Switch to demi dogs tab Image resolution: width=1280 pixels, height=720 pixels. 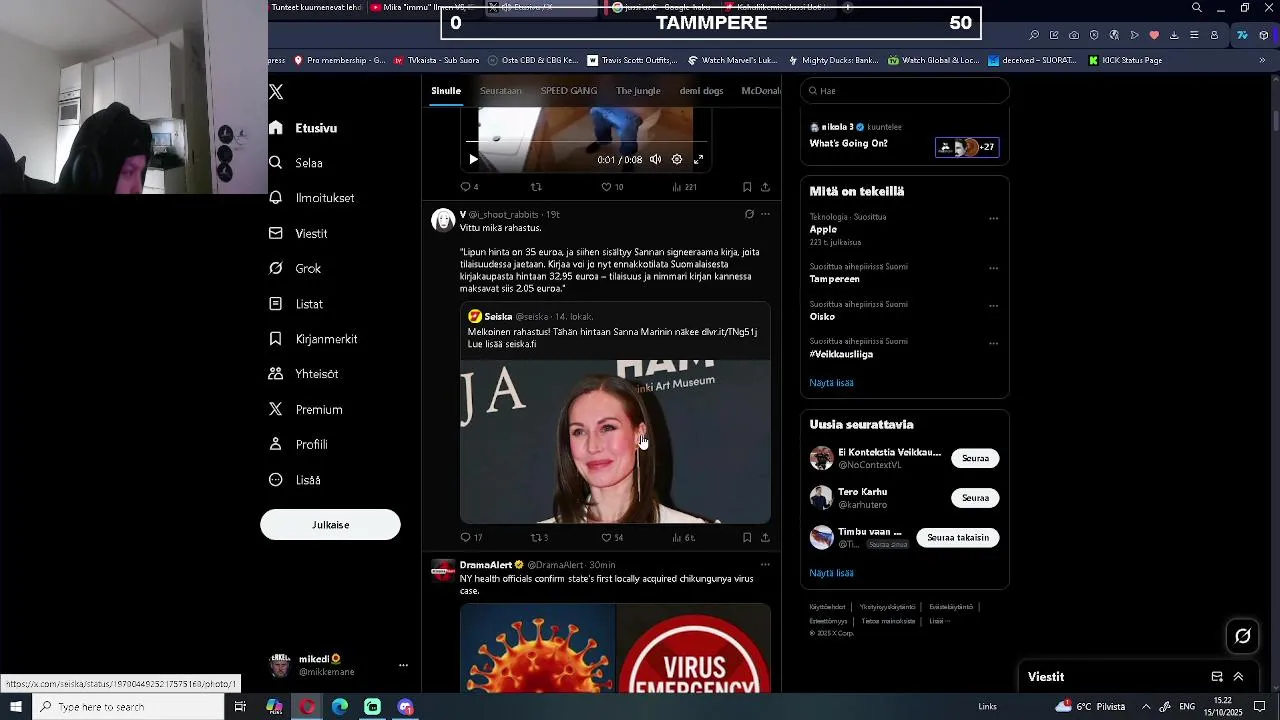click(x=701, y=91)
